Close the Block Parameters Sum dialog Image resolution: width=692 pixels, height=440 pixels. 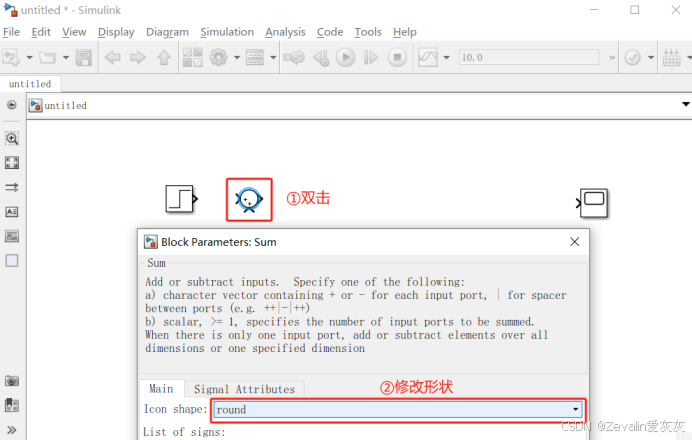(x=574, y=242)
